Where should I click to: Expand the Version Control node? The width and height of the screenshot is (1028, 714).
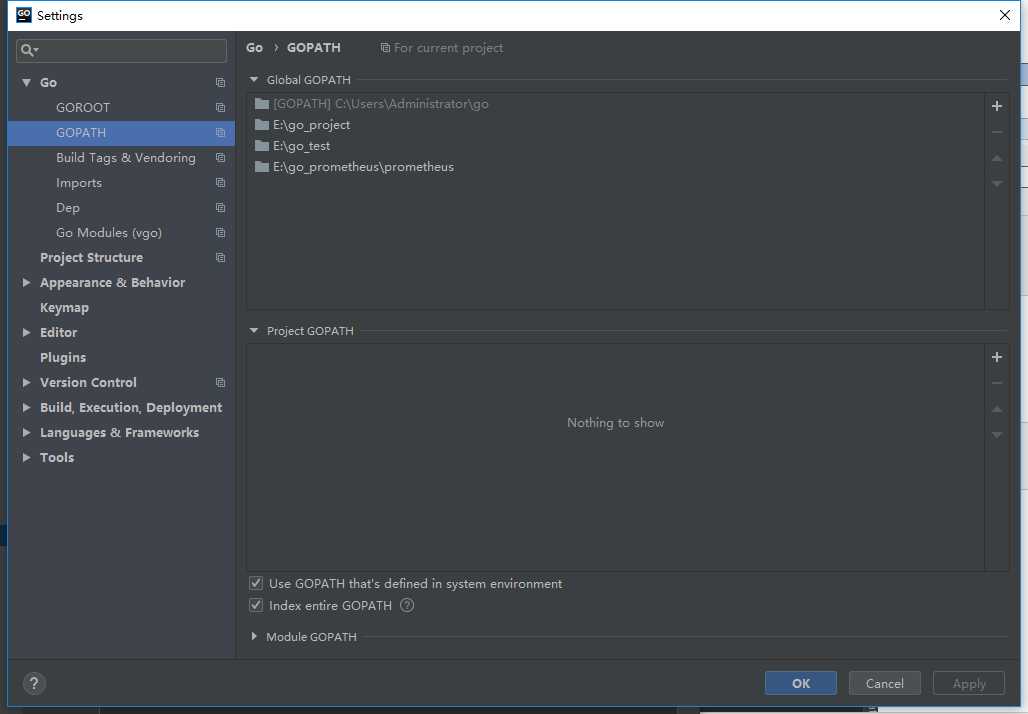(x=26, y=382)
